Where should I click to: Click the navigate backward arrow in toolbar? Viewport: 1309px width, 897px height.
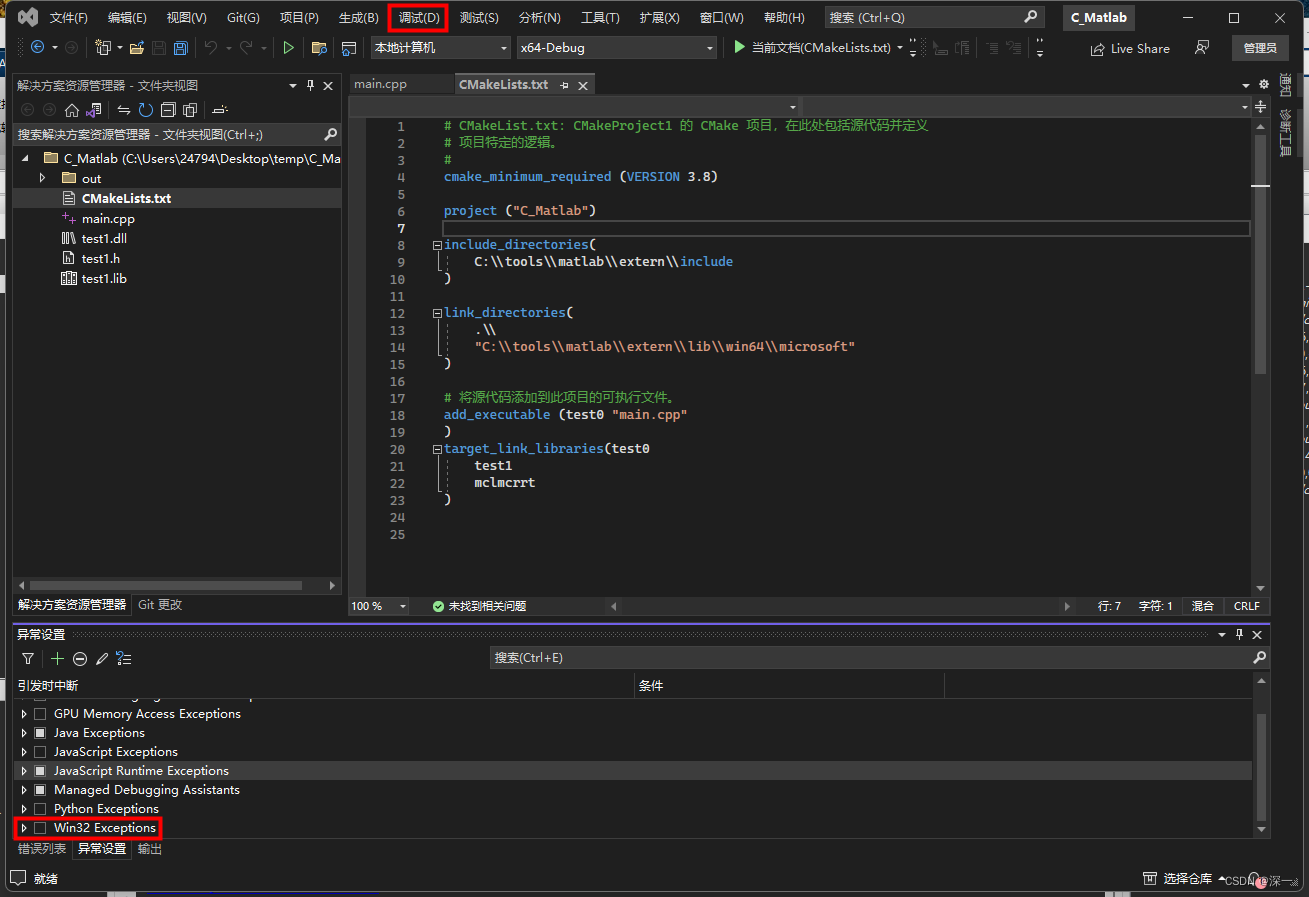pyautogui.click(x=37, y=47)
